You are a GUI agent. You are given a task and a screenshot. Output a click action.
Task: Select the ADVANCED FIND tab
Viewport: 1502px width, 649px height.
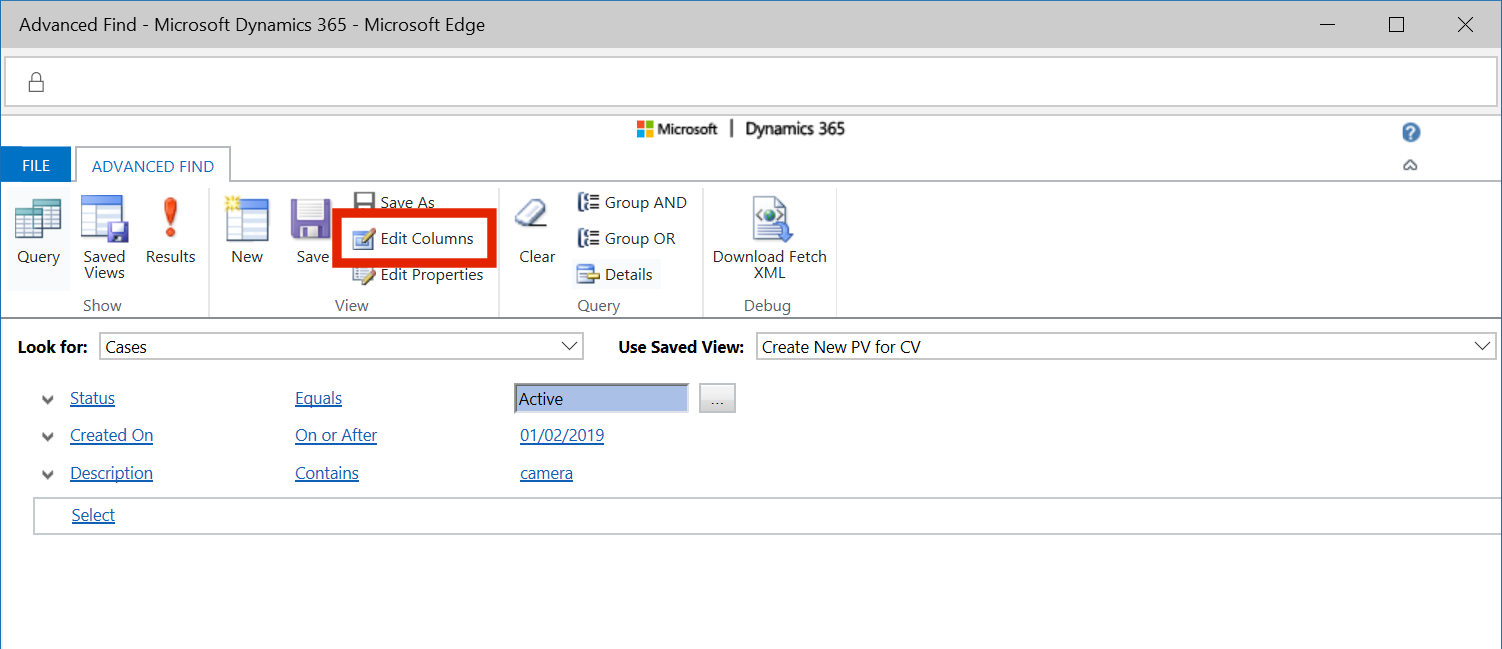pyautogui.click(x=153, y=166)
